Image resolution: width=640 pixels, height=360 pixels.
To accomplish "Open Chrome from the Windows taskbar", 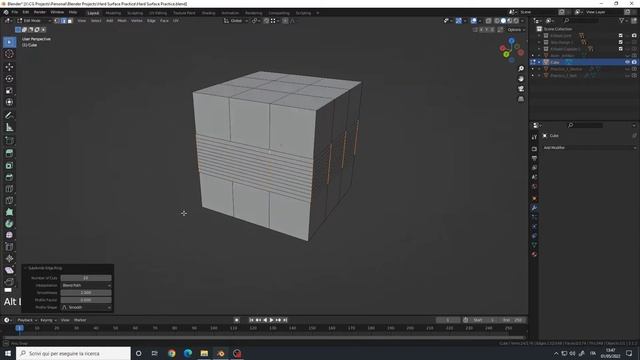I will click(171, 353).
